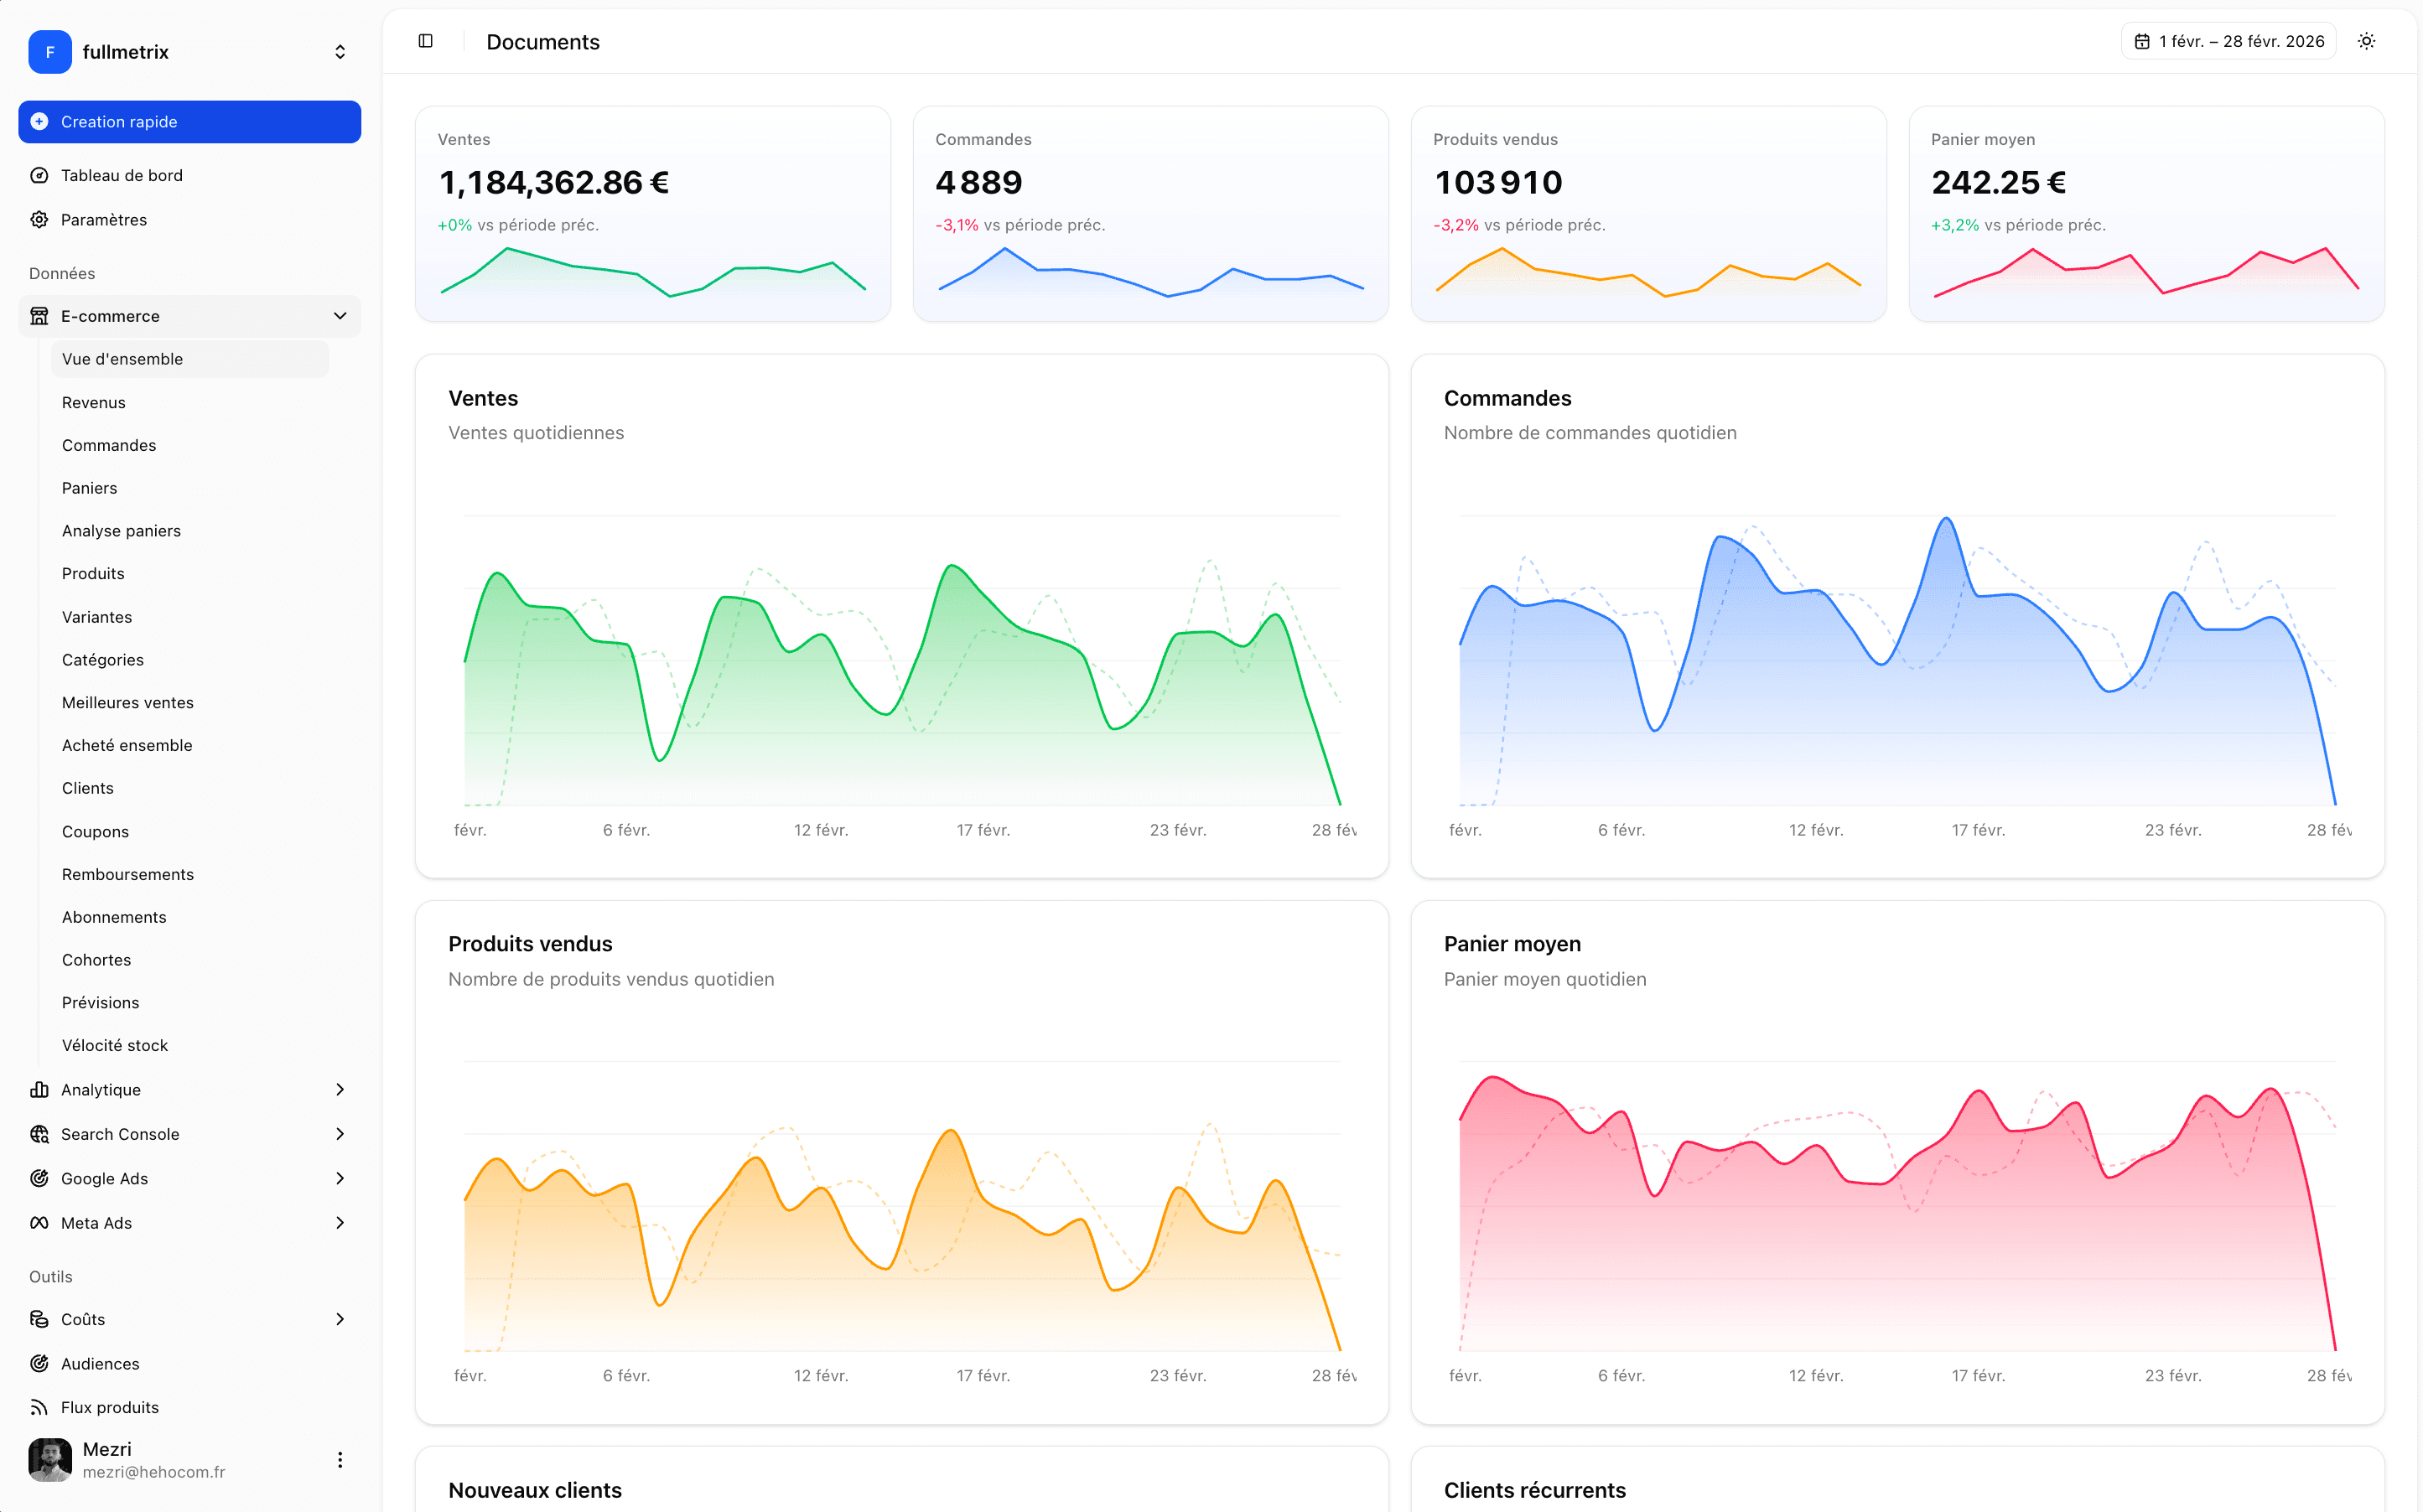
Task: Toggle light/dark theme with the sun icon
Action: 2366,41
